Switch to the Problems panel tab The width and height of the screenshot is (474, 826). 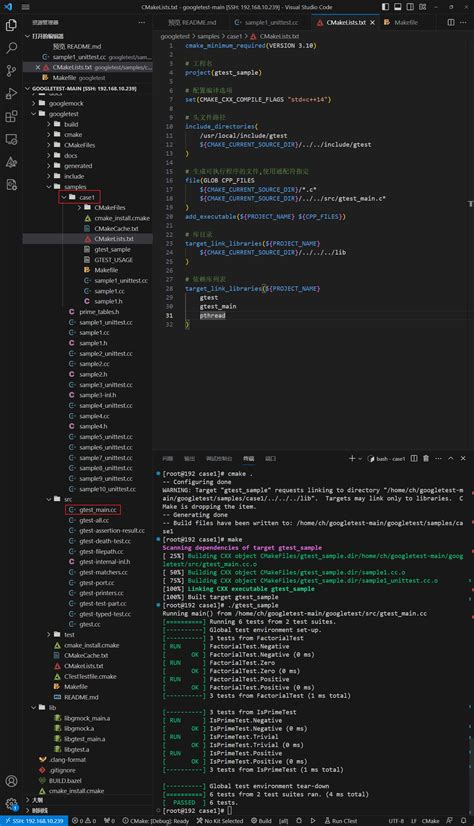tap(167, 458)
